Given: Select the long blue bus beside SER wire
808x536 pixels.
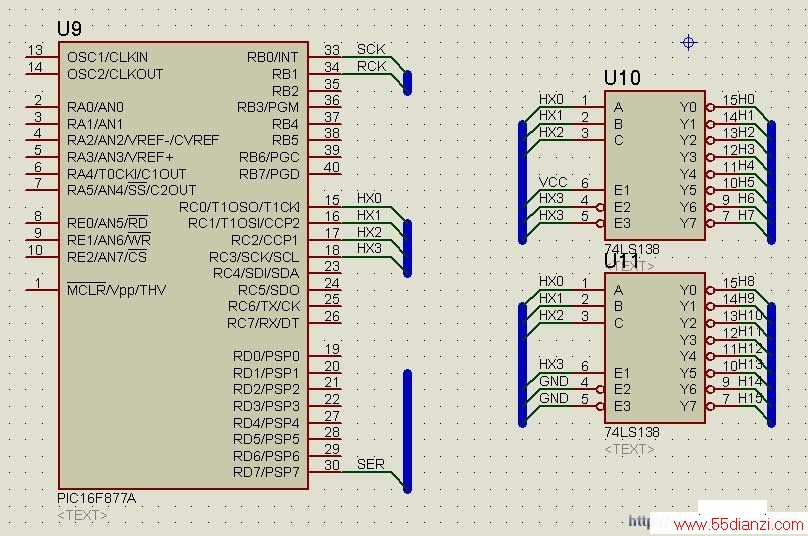Looking at the screenshot, I should pyautogui.click(x=407, y=431).
